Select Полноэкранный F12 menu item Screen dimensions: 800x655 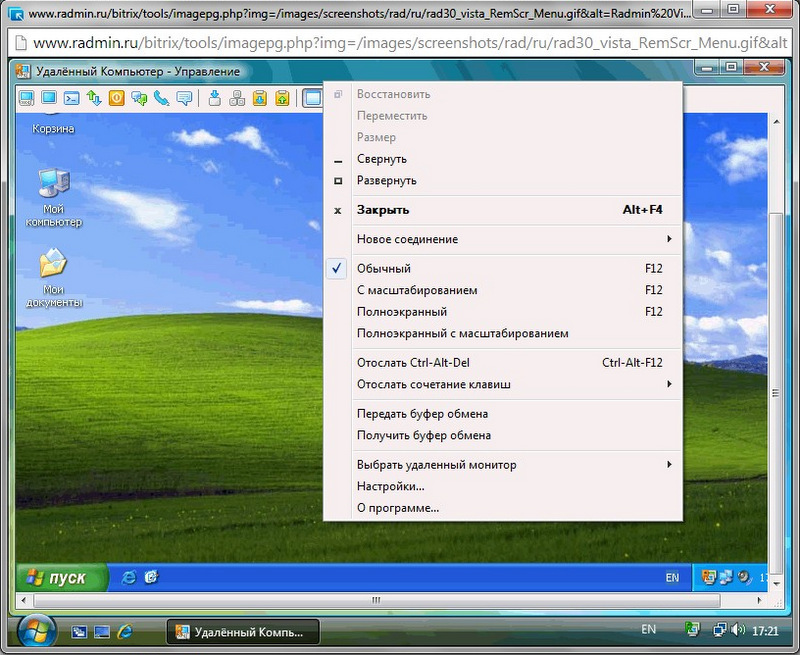[503, 311]
